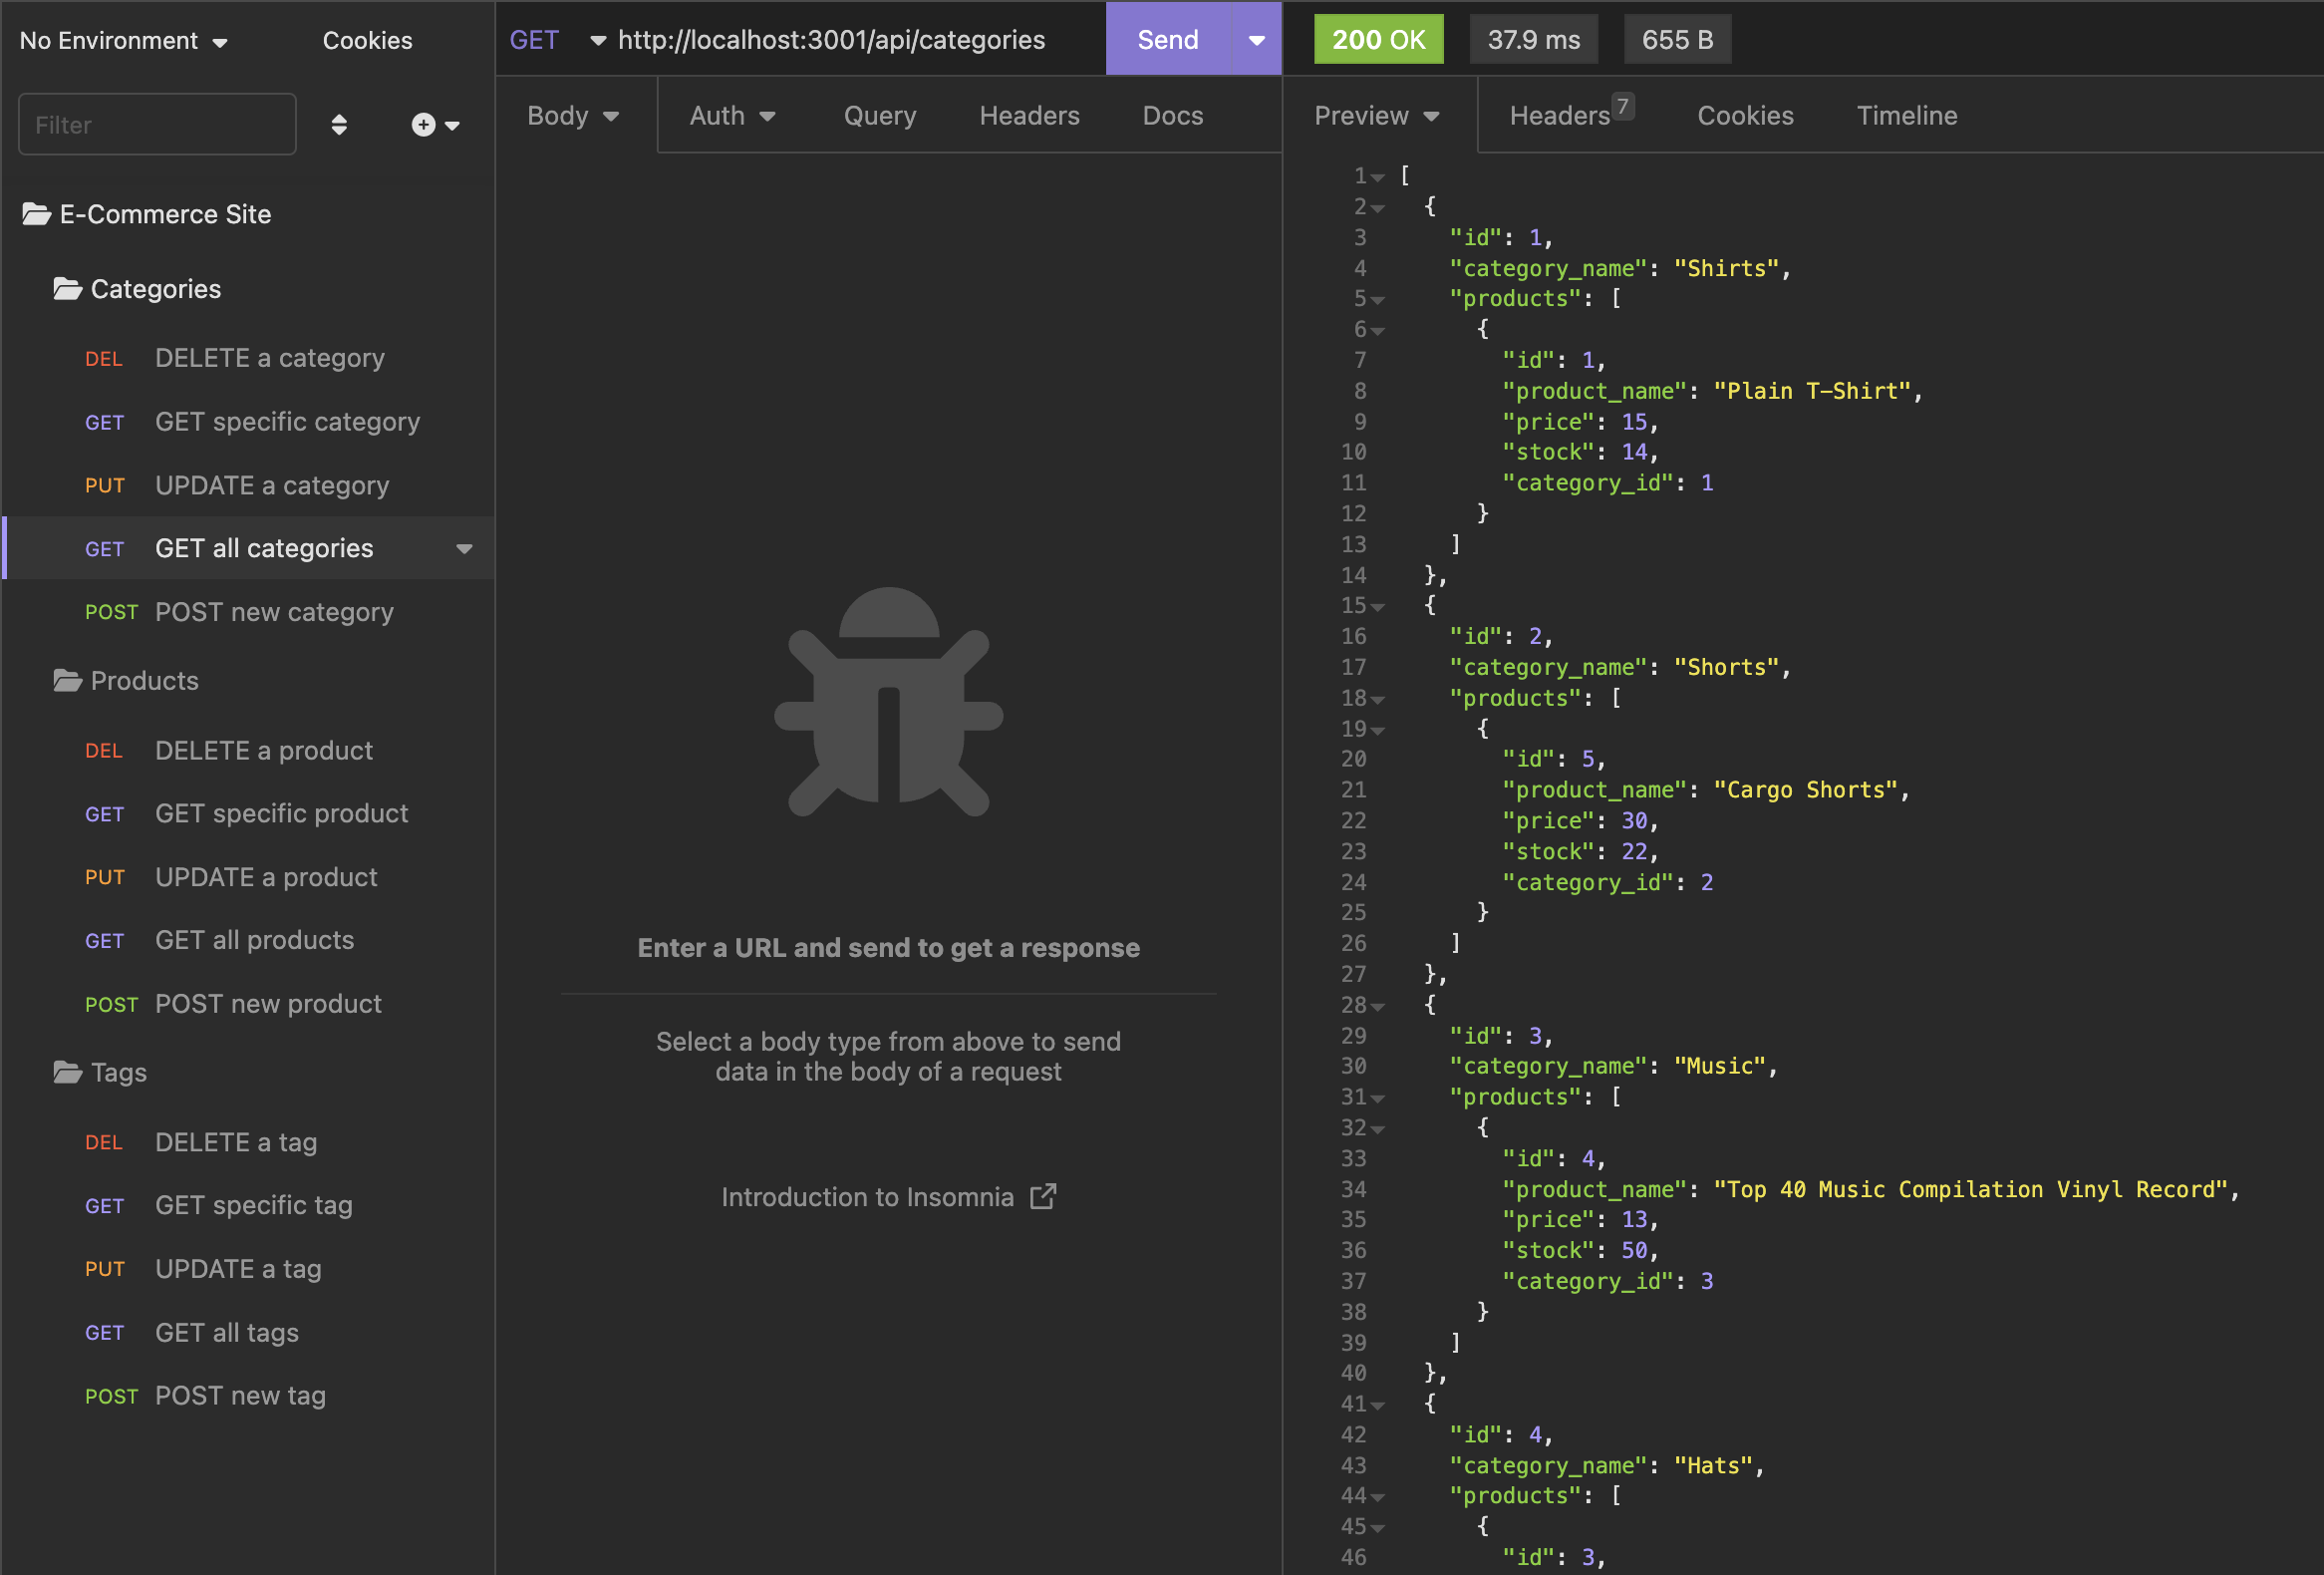Click the 200 OK status badge
2324x1575 pixels.
click(1378, 39)
